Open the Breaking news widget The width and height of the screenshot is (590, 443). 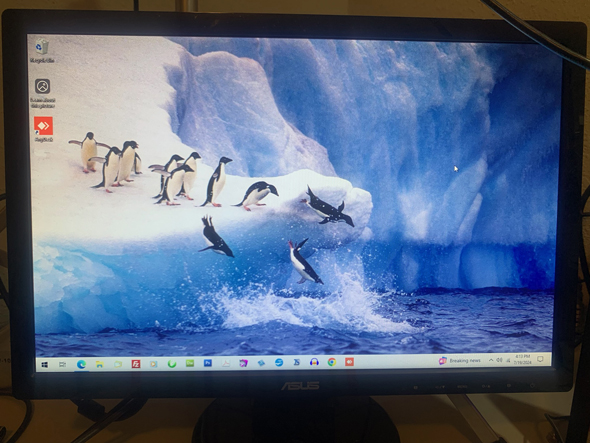pyautogui.click(x=460, y=361)
